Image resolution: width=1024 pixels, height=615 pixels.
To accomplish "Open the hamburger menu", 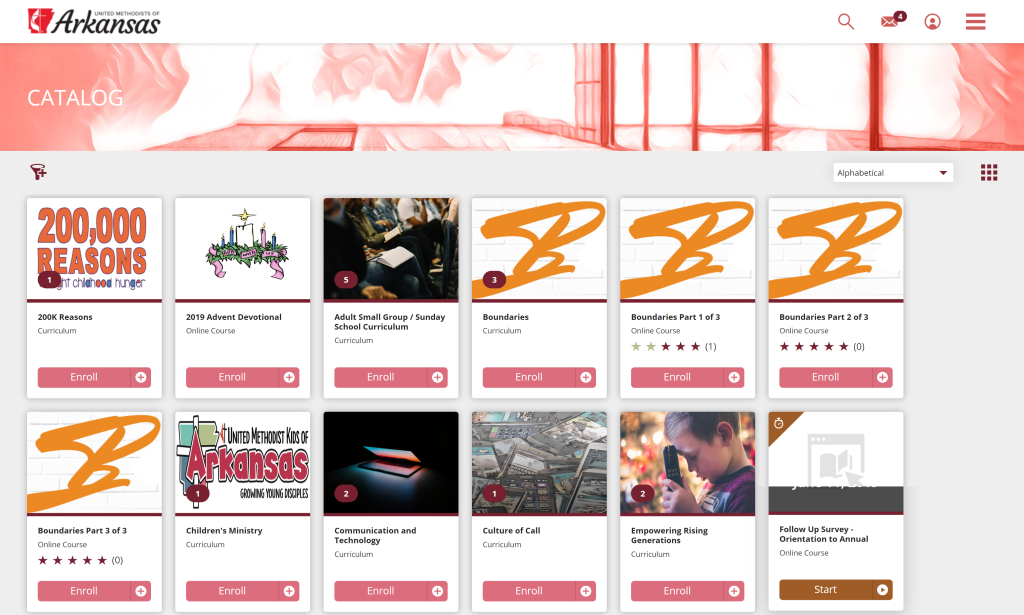I will coord(976,22).
